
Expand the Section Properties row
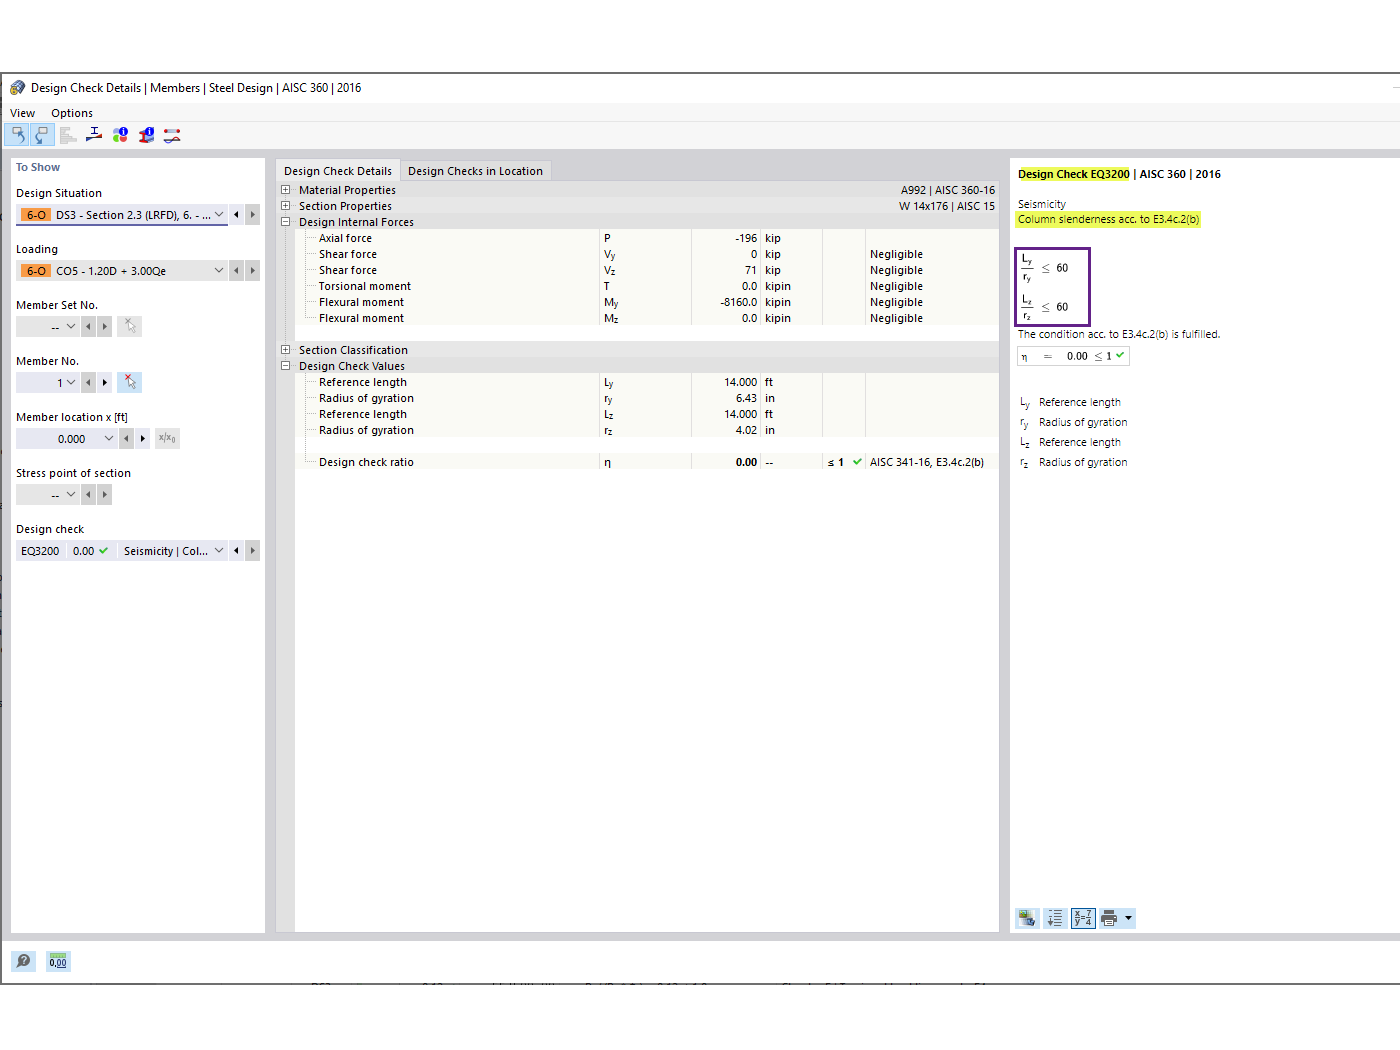(x=286, y=206)
